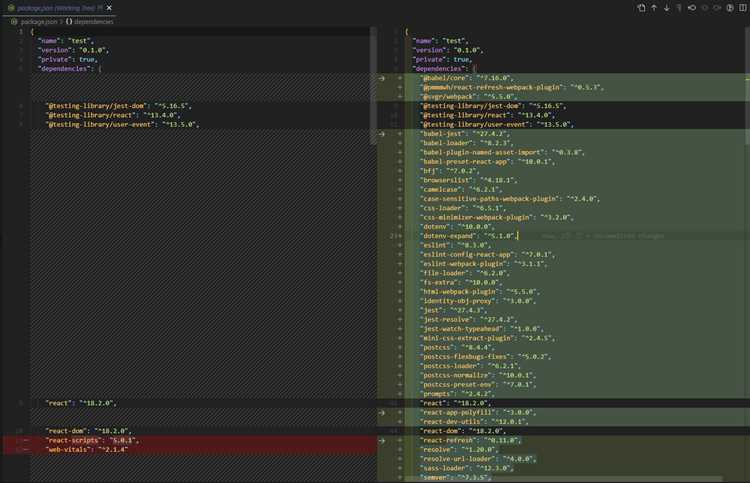Click the "name": "test" line in left pane
Viewport: 750px width, 483px height.
pos(66,41)
